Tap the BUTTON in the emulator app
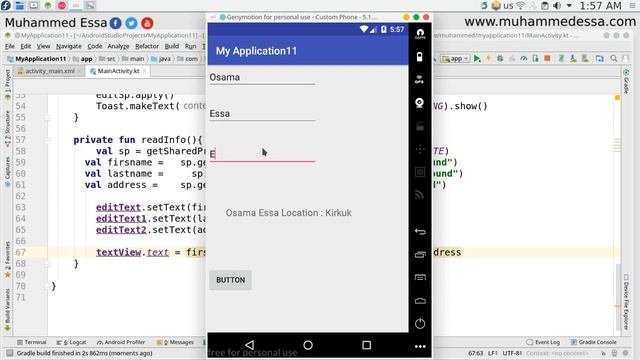Screen dimensions: 640x360 [231, 280]
